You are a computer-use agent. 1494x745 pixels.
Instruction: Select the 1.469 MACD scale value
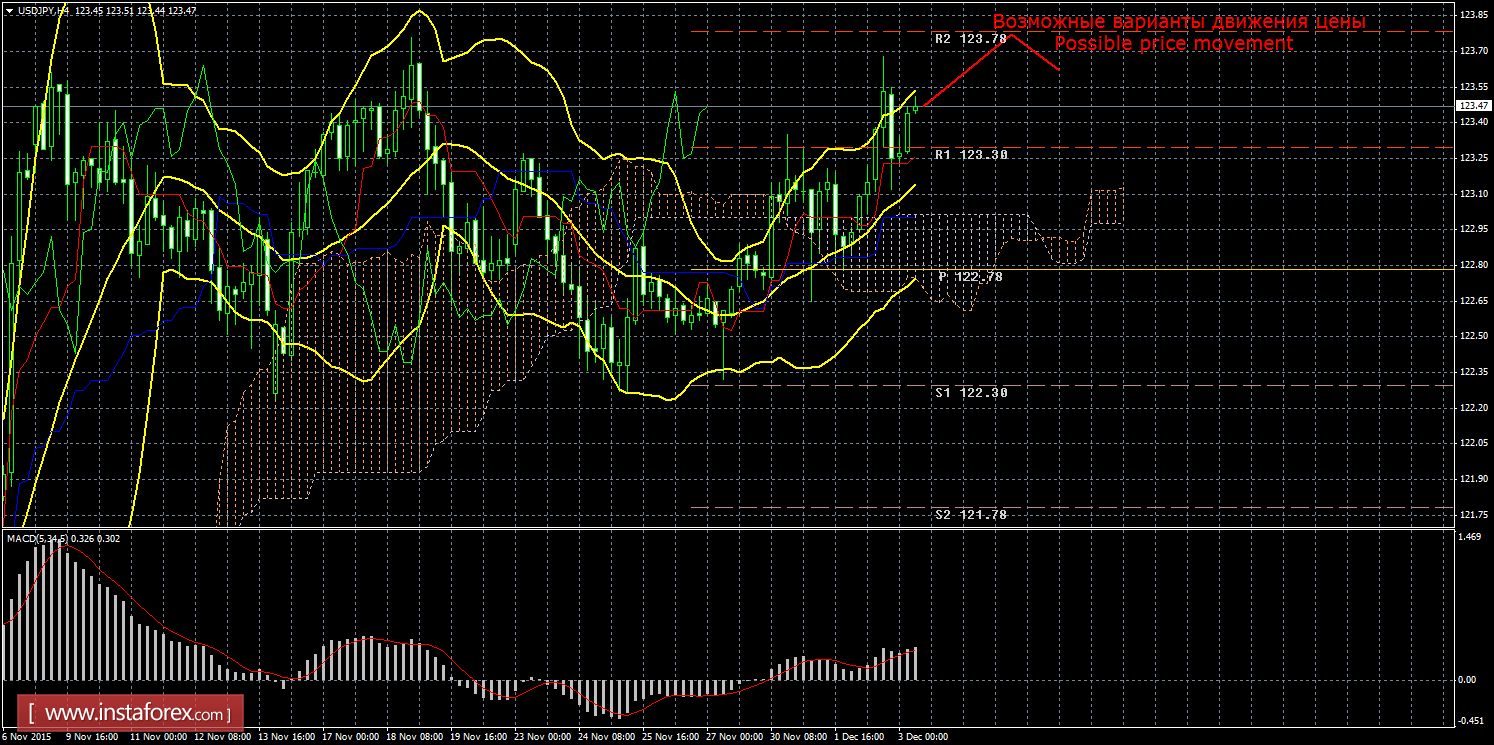click(1468, 537)
